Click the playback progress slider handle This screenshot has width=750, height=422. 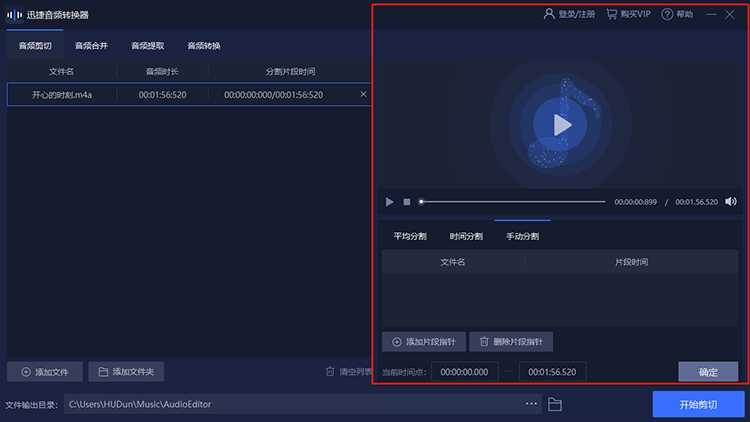pyautogui.click(x=421, y=202)
